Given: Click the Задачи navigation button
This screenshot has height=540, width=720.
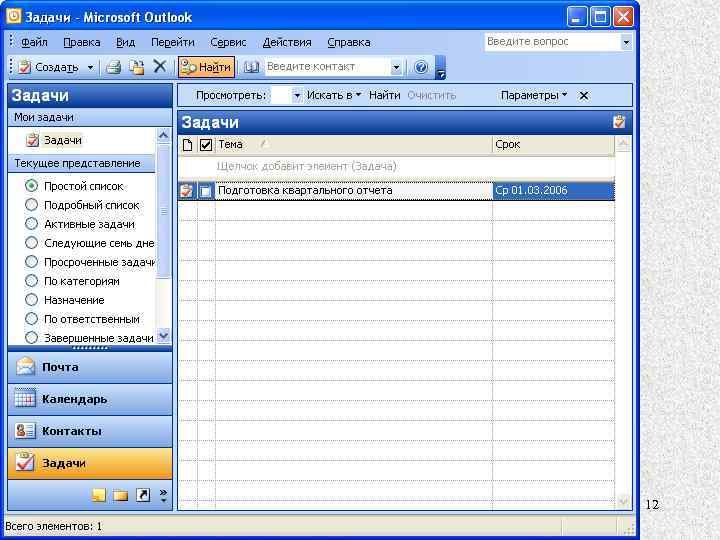Looking at the screenshot, I should 90,463.
